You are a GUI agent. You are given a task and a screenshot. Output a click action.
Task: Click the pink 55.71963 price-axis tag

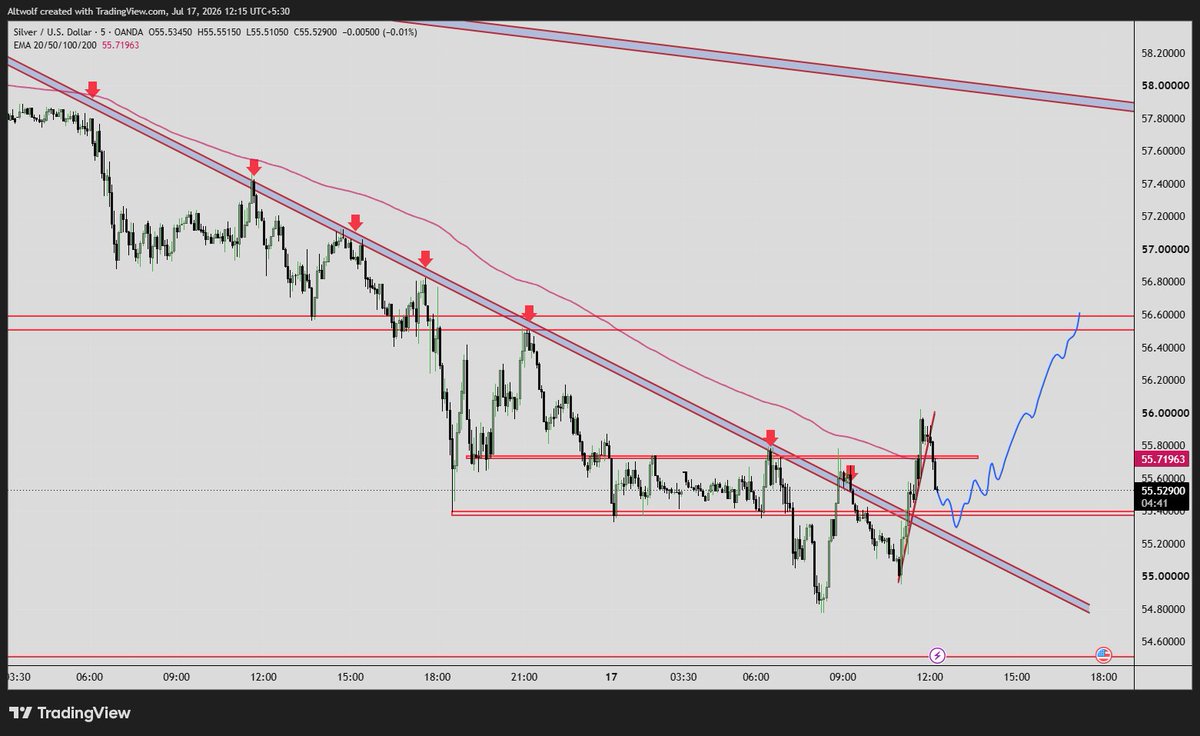(x=1162, y=459)
